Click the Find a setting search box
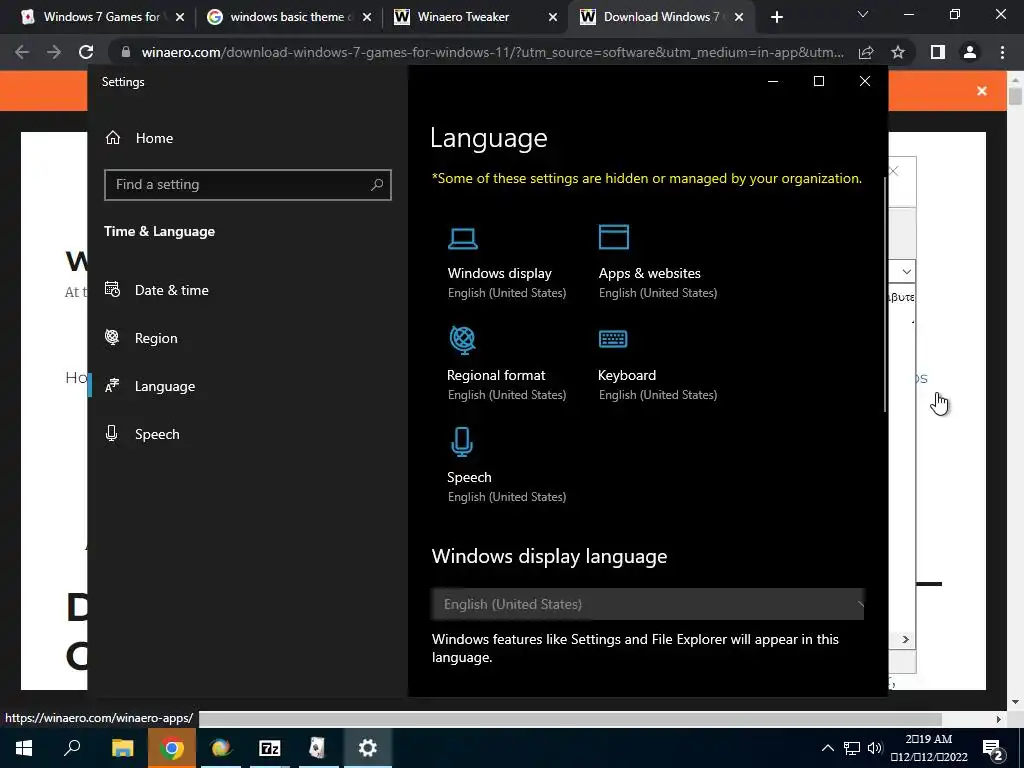This screenshot has width=1024, height=768. pos(248,185)
